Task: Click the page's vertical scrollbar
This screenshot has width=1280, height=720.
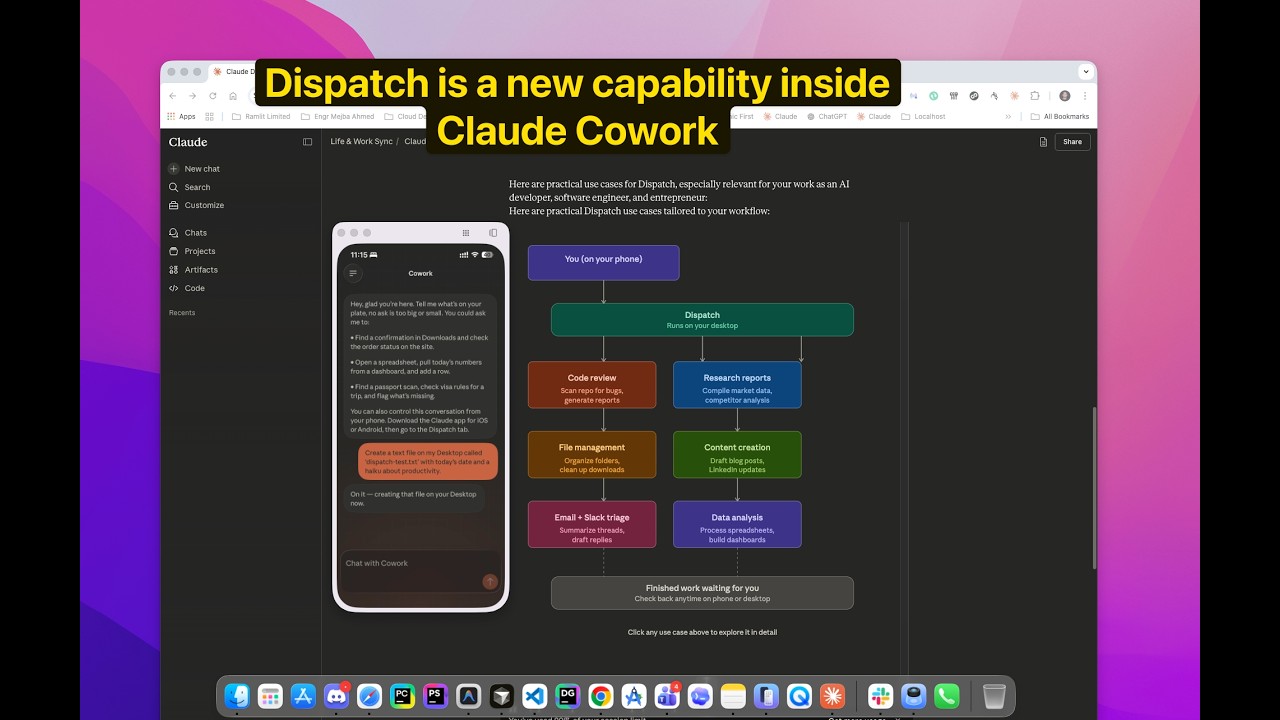Action: (x=1093, y=487)
